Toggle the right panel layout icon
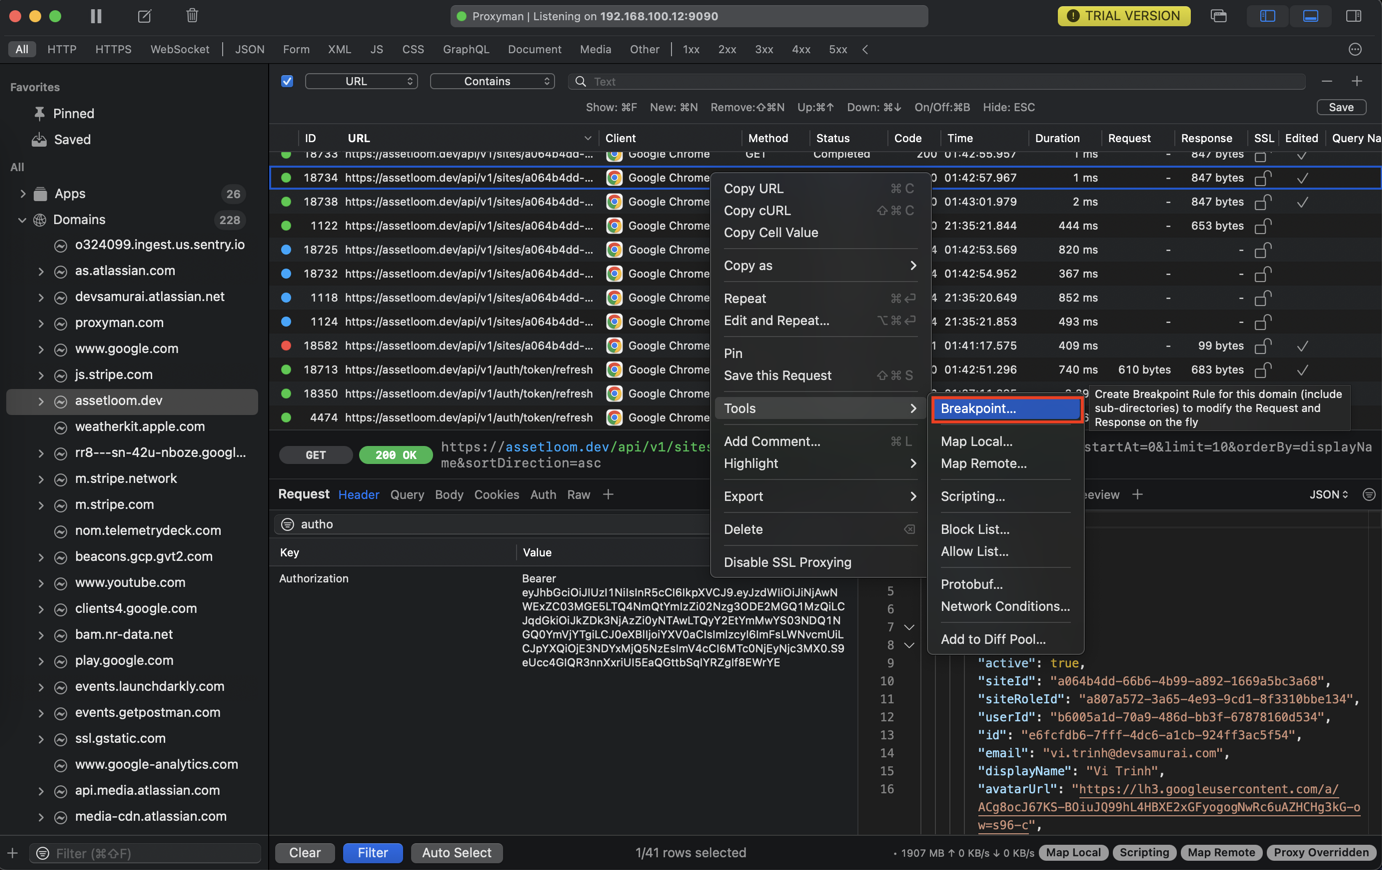This screenshot has height=870, width=1382. pyautogui.click(x=1354, y=16)
